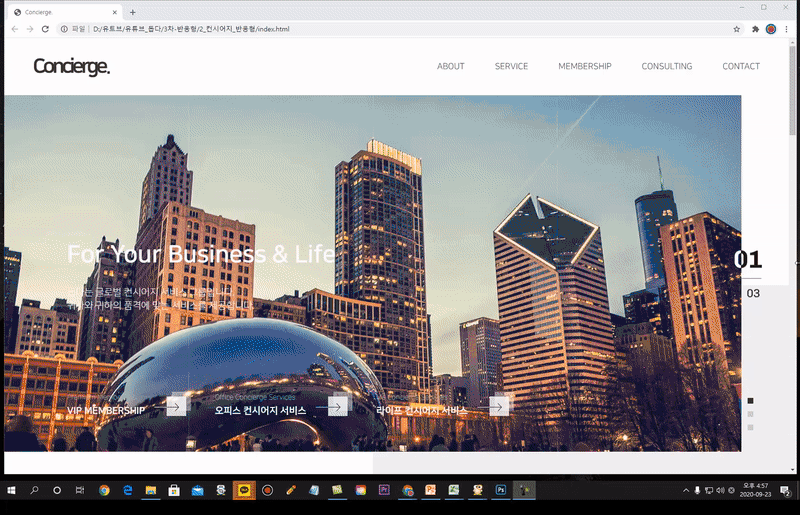Click the scrollbar down arrow
Image resolution: width=800 pixels, height=515 pixels.
pos(792,470)
